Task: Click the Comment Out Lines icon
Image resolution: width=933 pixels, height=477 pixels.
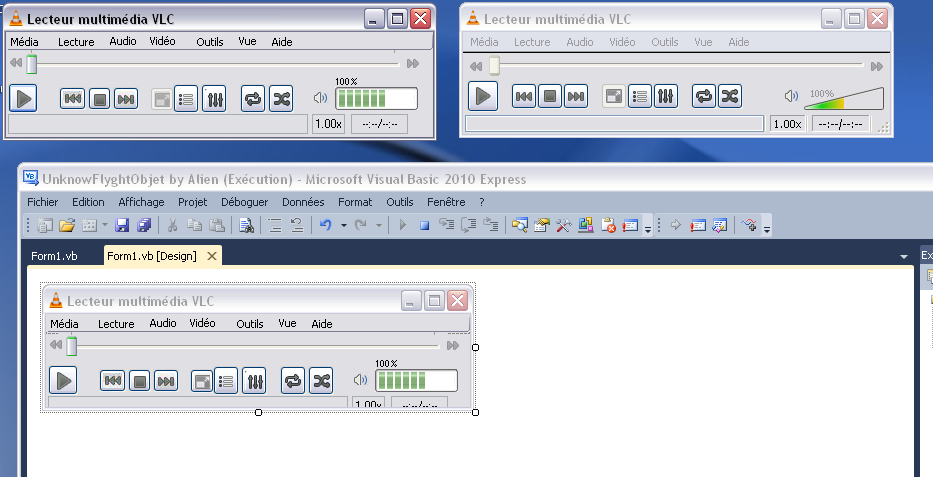Action: pyautogui.click(x=274, y=225)
